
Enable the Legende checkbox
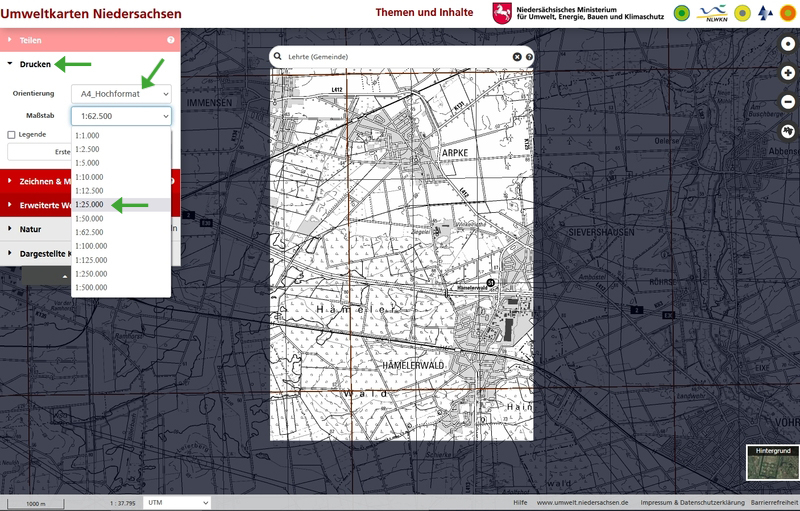pos(12,134)
